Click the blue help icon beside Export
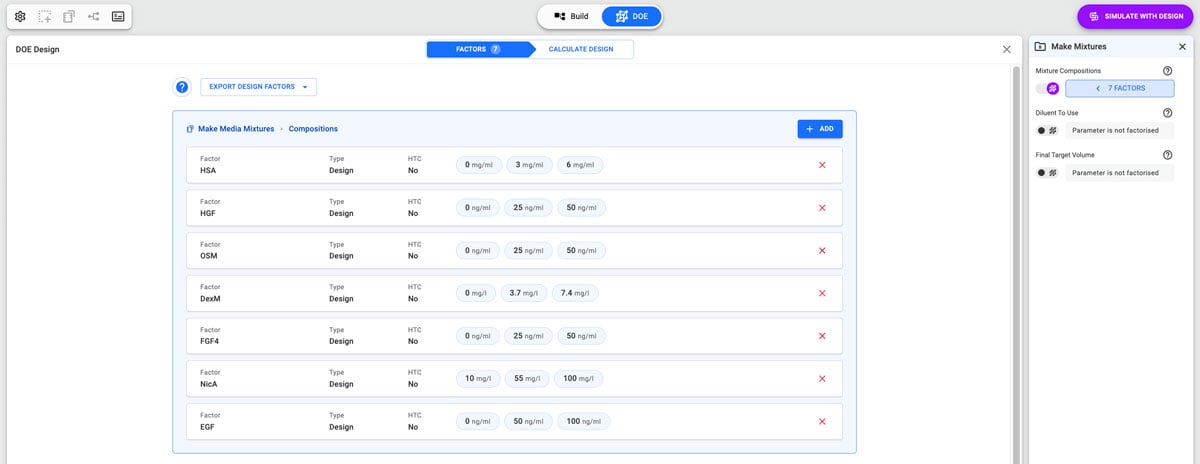The width and height of the screenshot is (1200, 464). coord(182,87)
